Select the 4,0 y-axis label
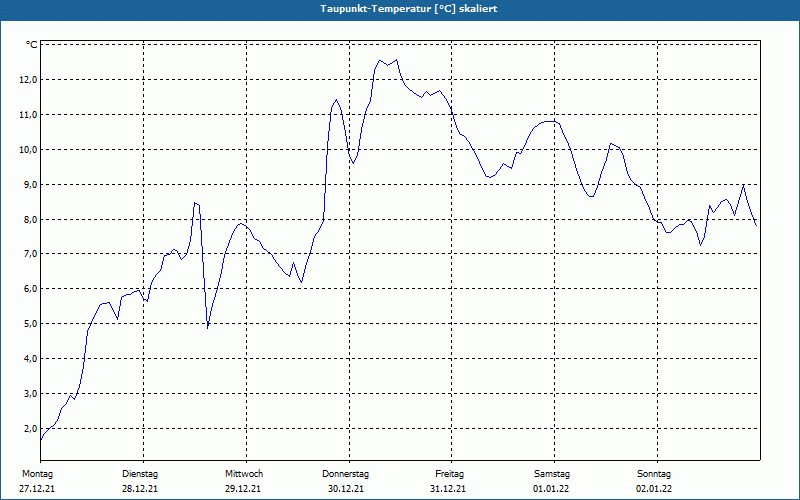The image size is (800, 500). [30, 359]
